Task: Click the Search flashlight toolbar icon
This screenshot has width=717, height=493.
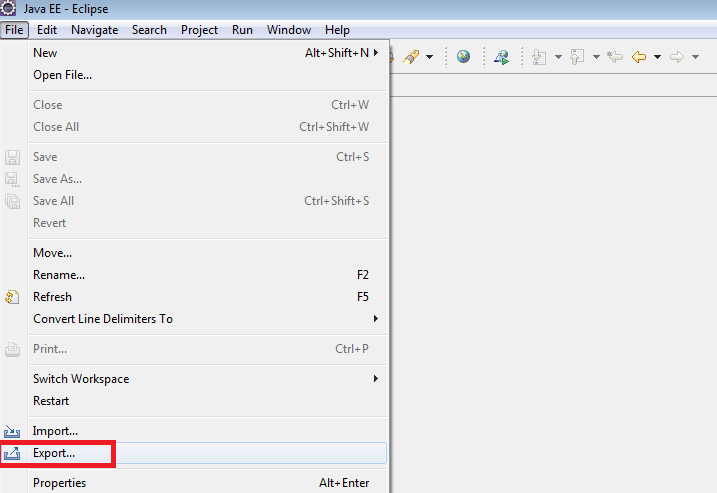Action: coord(411,57)
